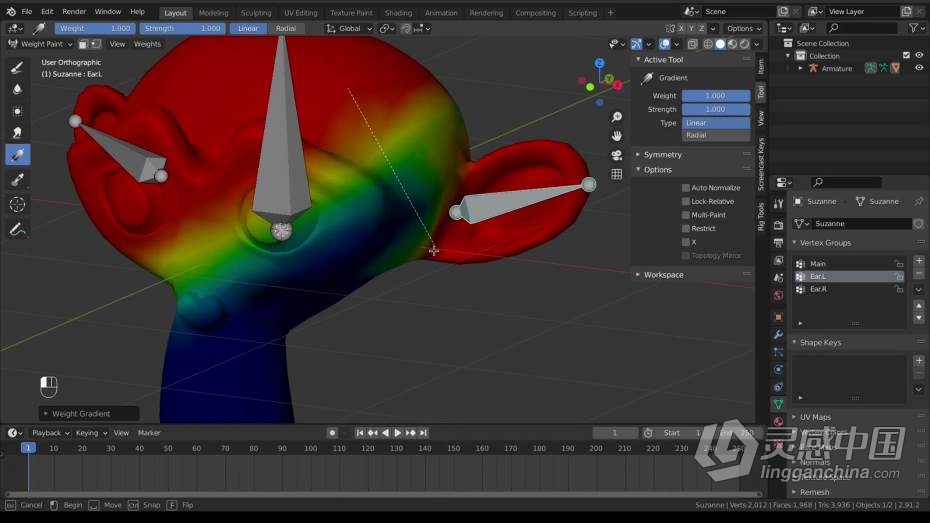Open the Modifier properties wrench tab

tap(778, 334)
